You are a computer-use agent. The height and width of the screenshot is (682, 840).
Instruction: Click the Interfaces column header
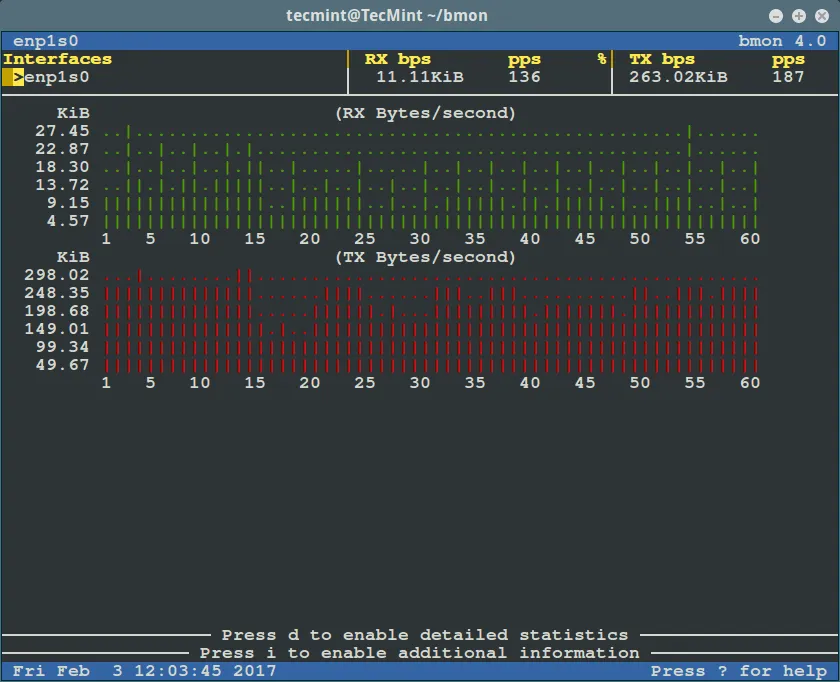click(57, 59)
